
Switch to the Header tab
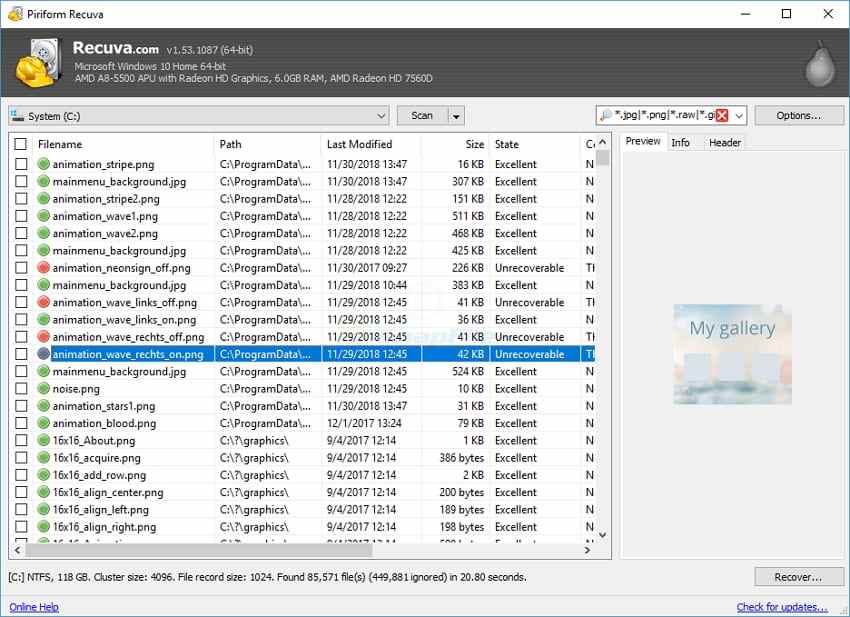pos(725,143)
